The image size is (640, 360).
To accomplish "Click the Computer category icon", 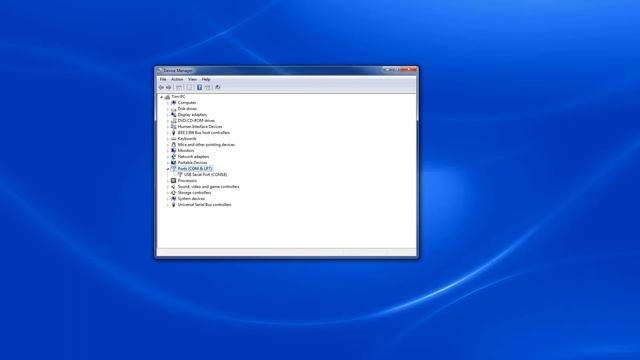I will tap(173, 103).
